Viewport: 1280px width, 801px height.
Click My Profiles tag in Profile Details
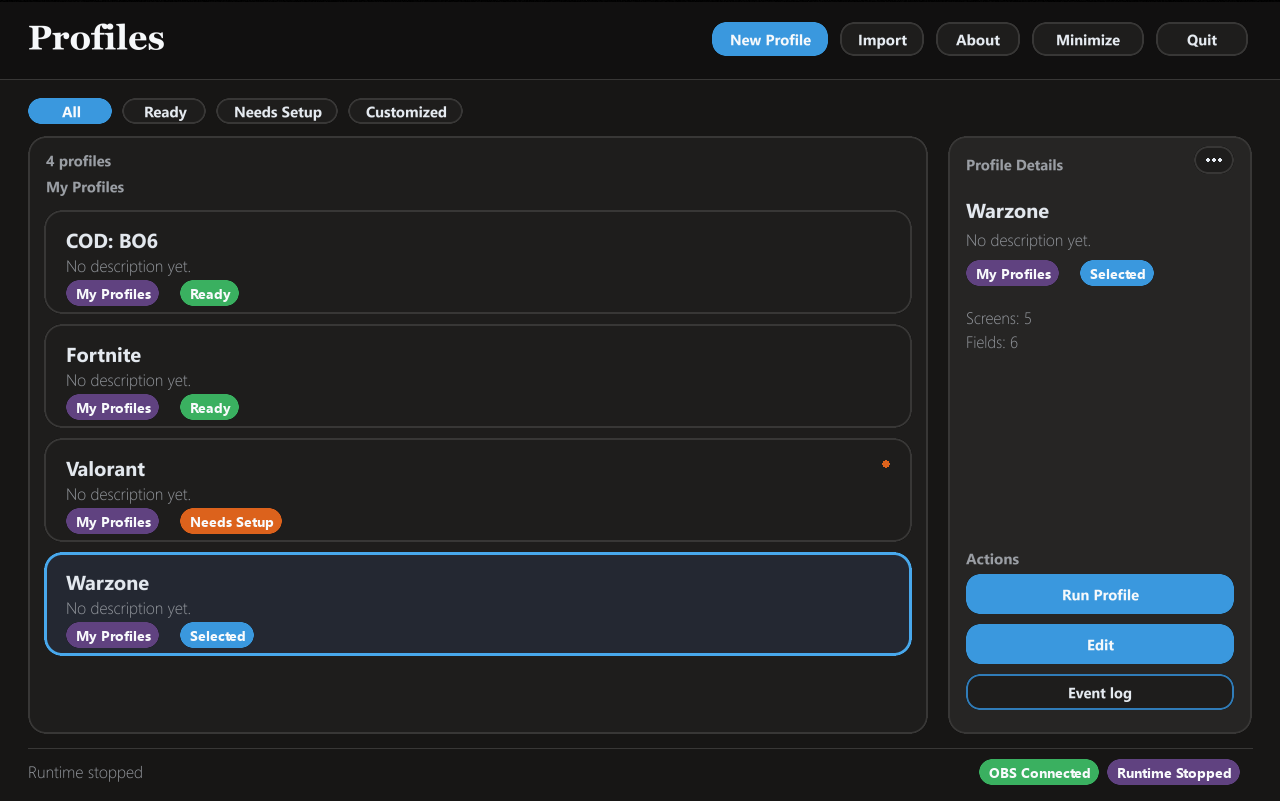pos(1013,273)
